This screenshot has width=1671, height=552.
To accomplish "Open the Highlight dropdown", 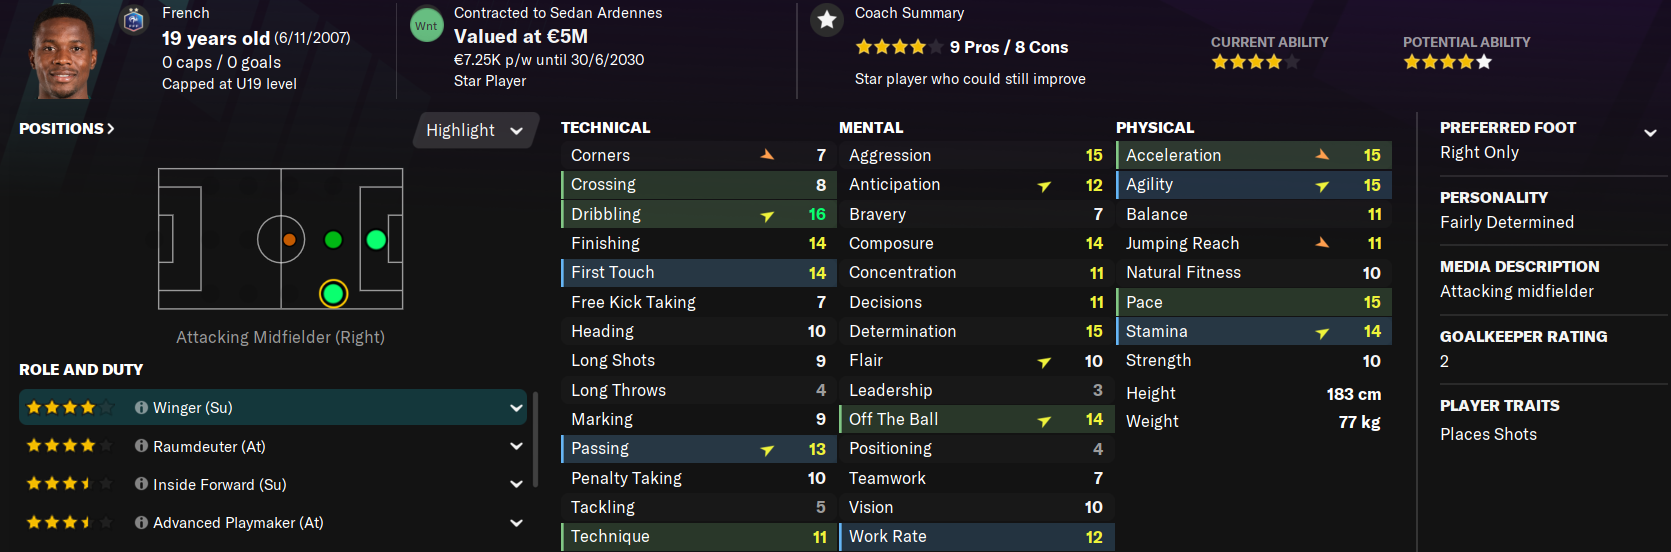I will 475,131.
